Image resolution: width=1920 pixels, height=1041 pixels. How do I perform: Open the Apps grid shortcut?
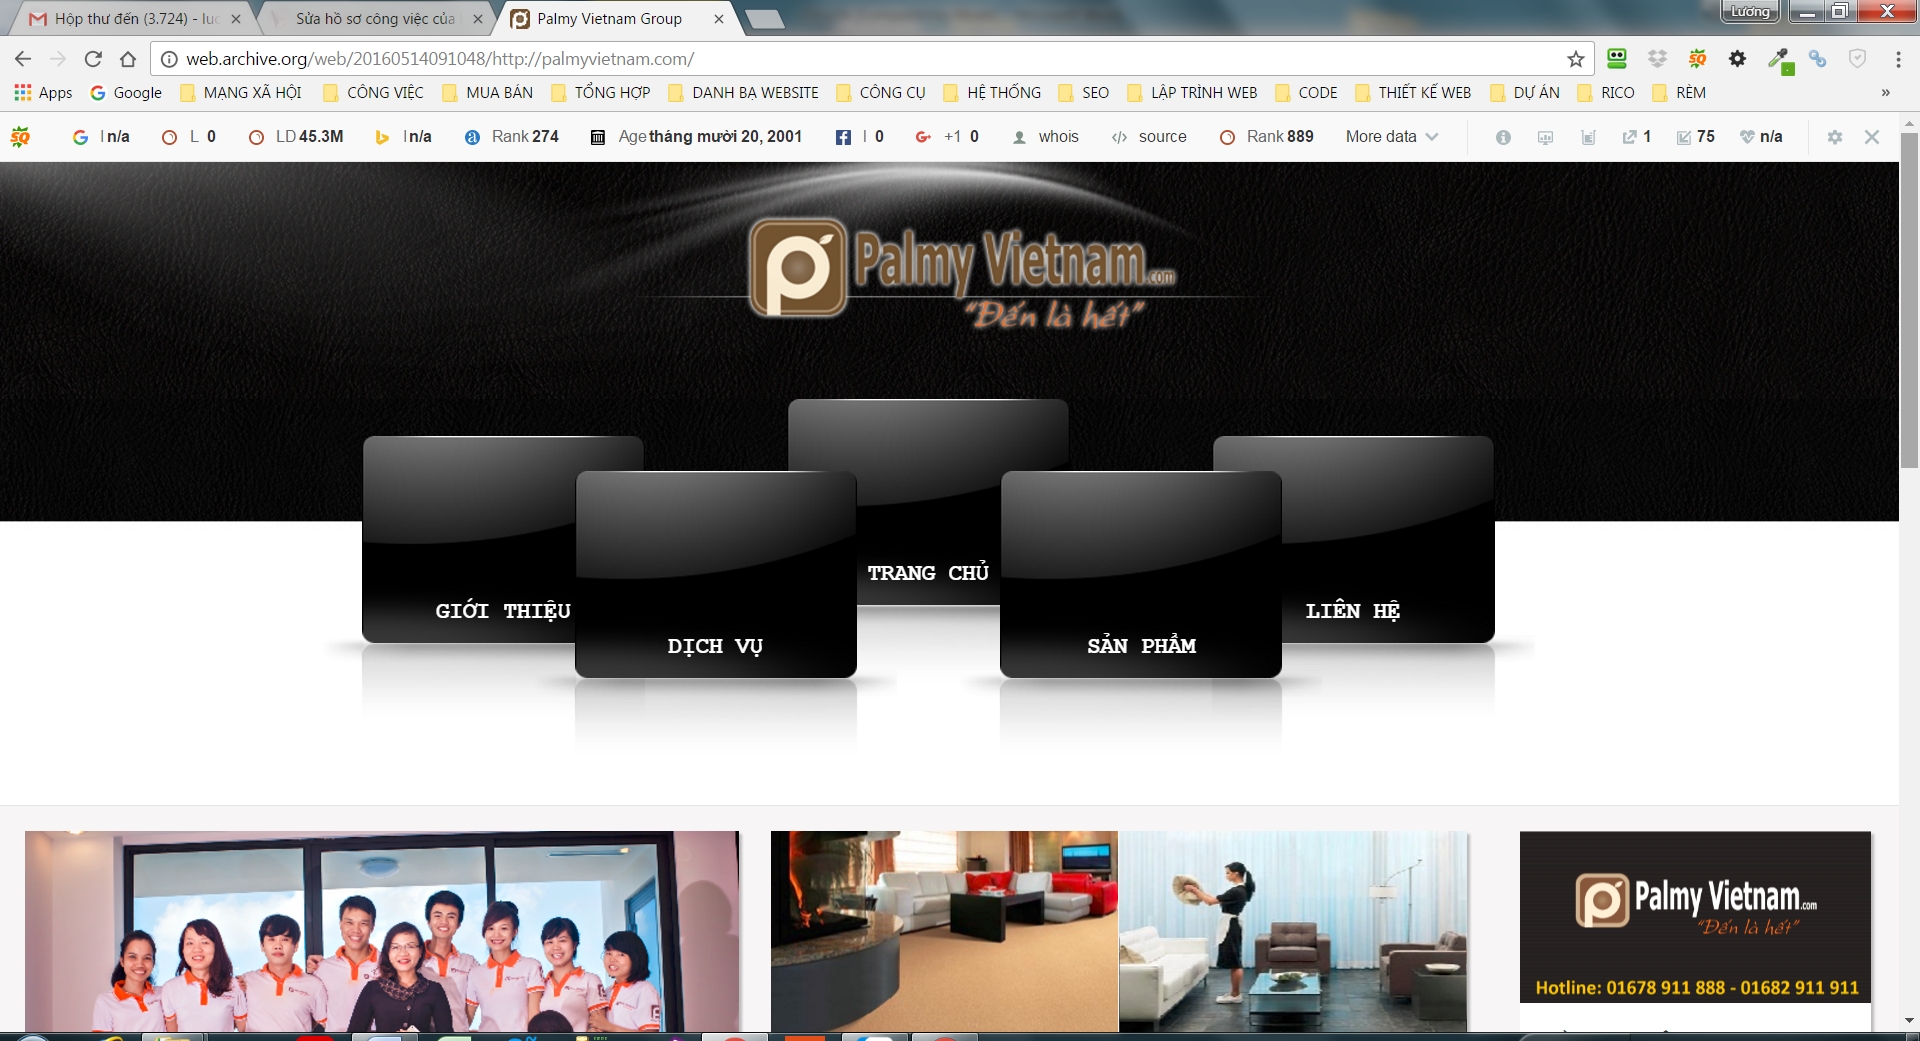tap(43, 93)
